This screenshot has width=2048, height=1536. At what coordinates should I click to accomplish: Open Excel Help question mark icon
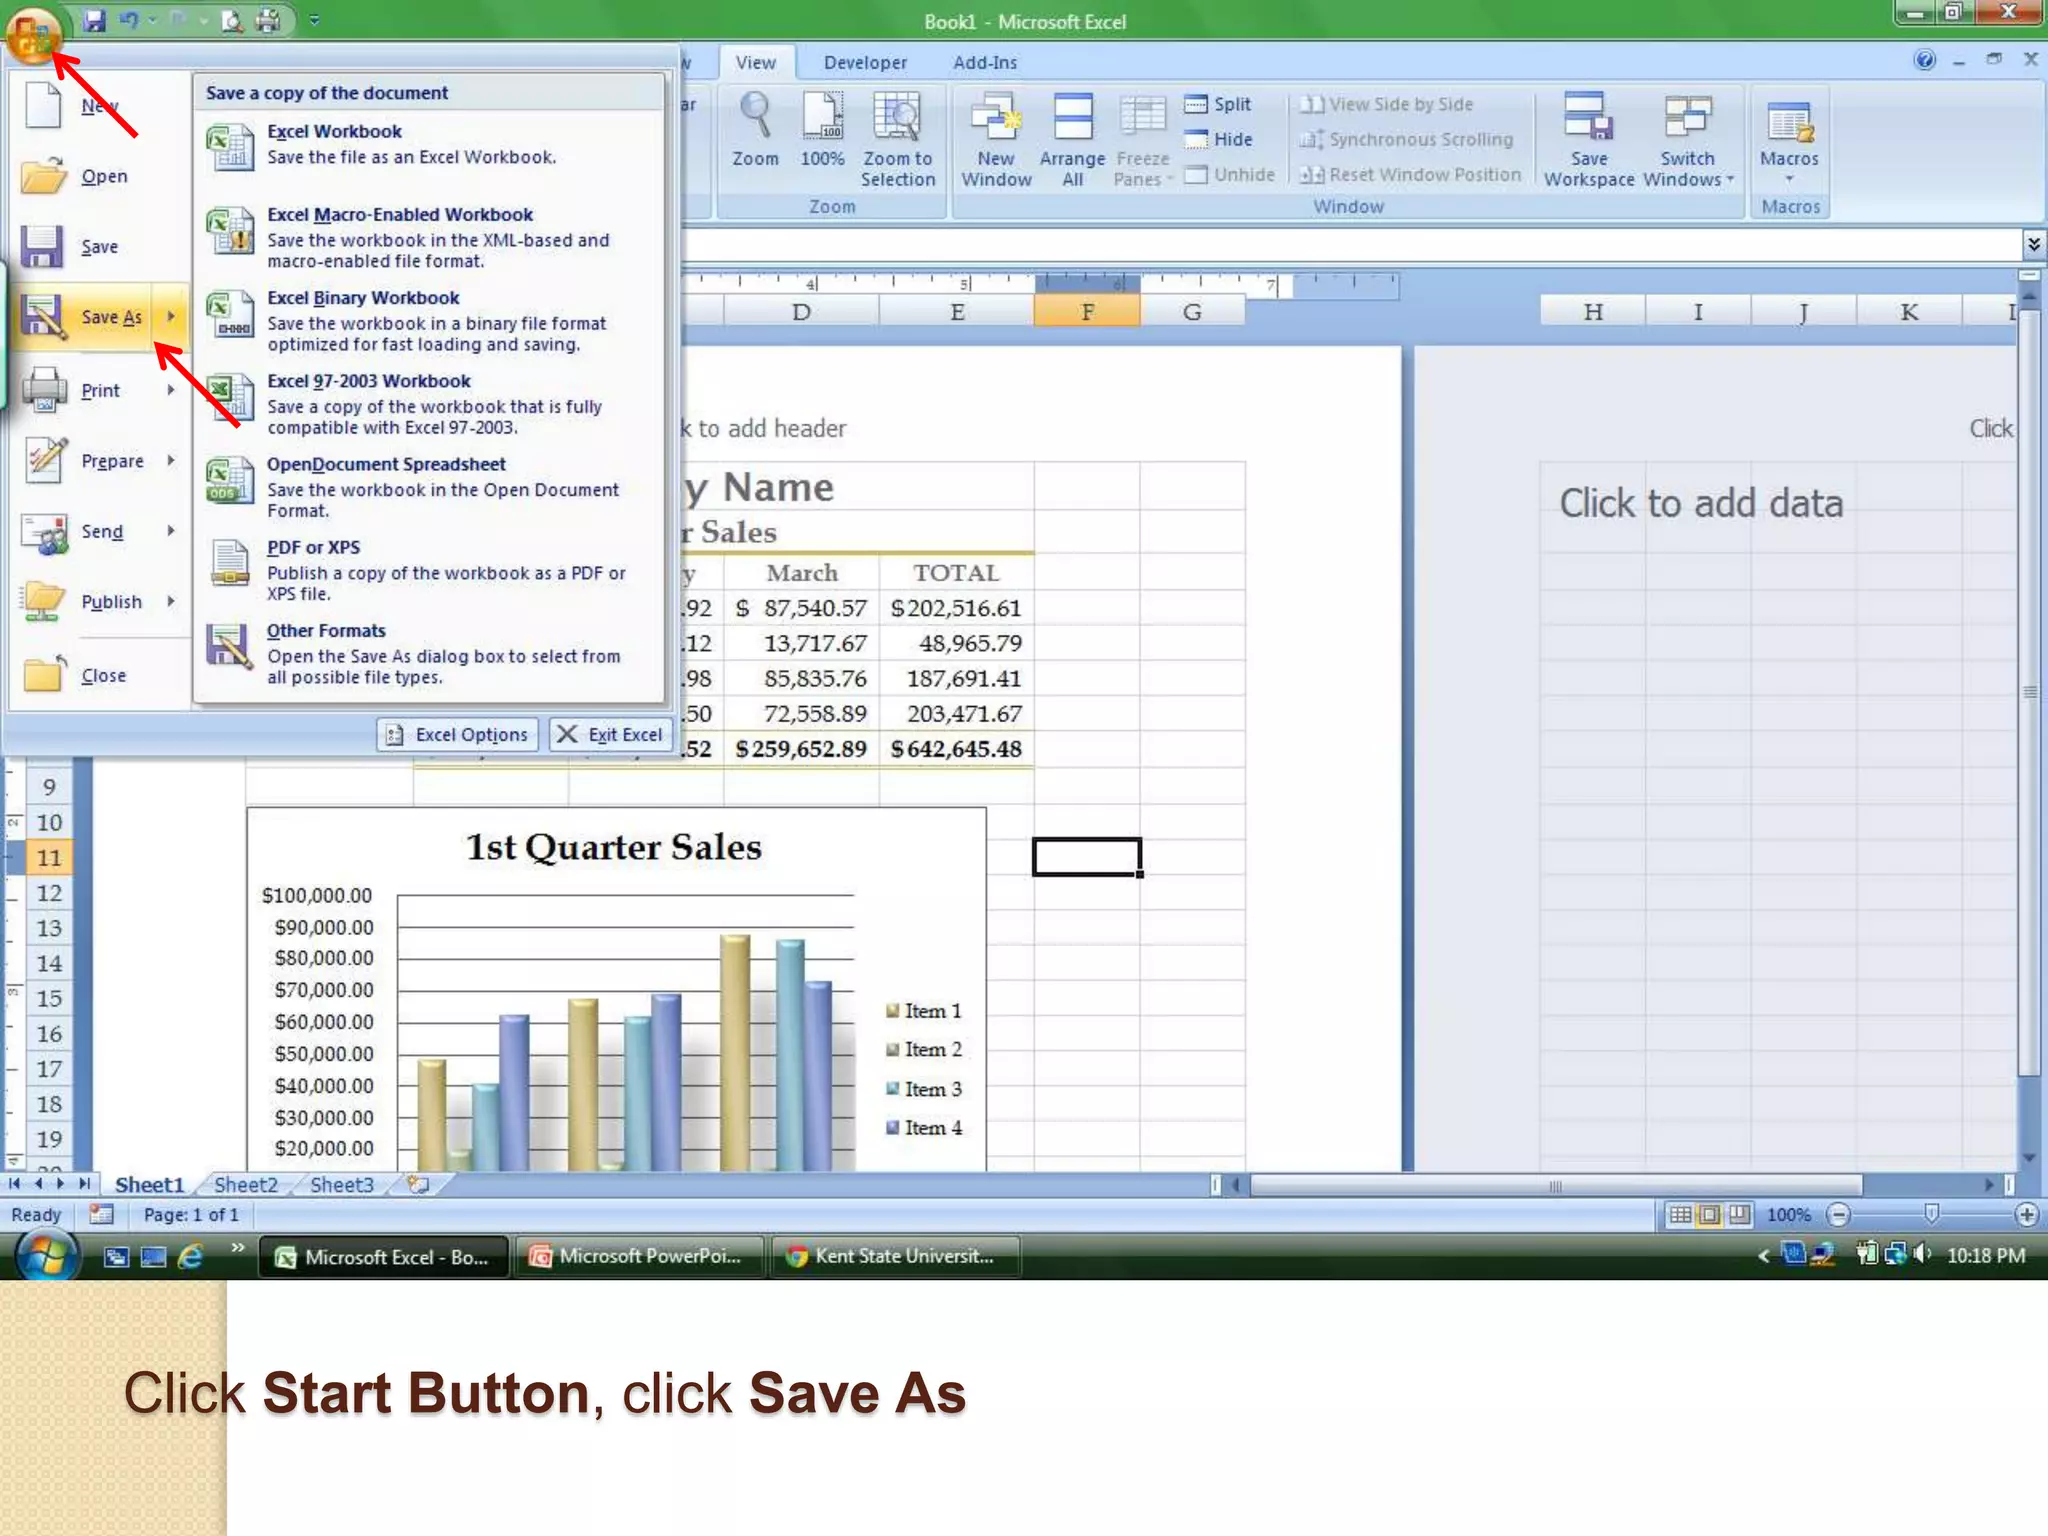coord(1924,60)
